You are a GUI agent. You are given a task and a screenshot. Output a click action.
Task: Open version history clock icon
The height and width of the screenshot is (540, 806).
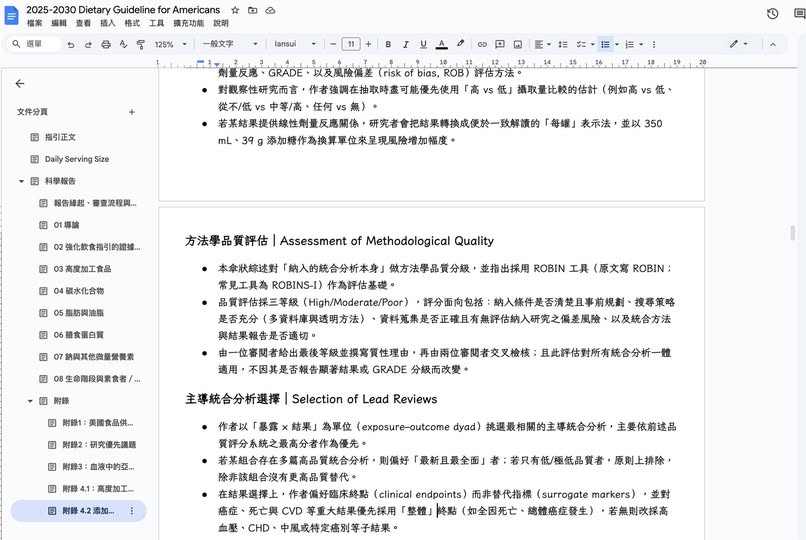pos(772,14)
